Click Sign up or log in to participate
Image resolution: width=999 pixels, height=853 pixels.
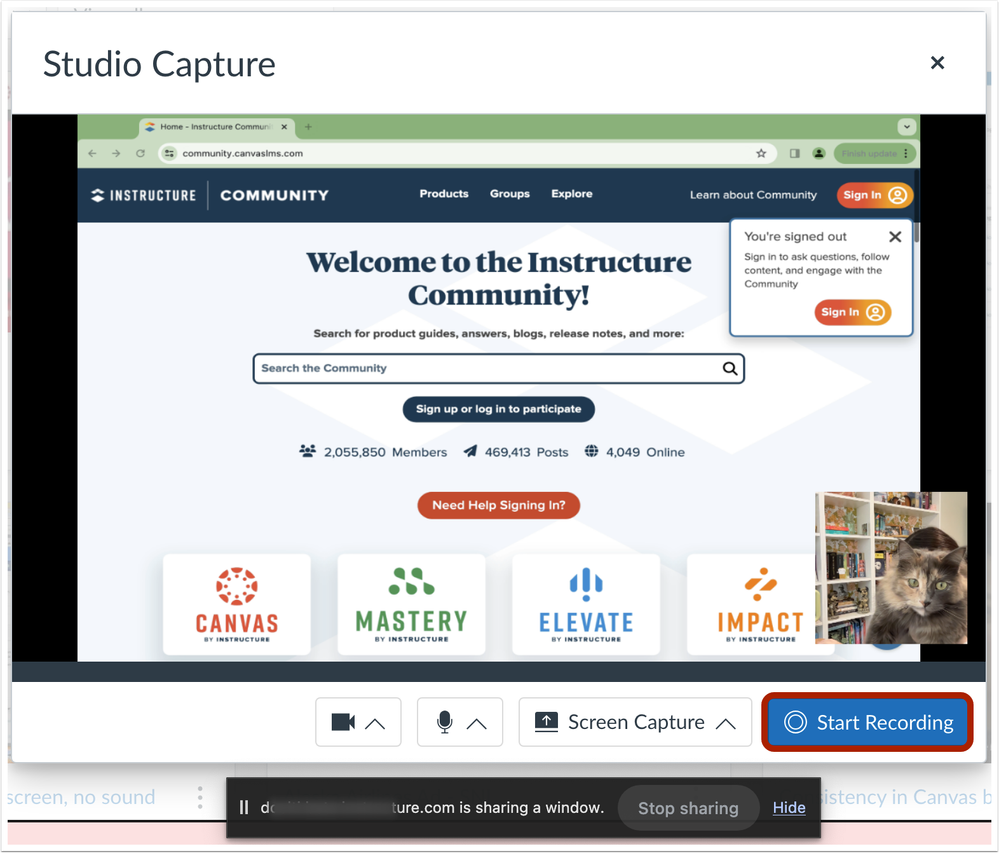click(x=499, y=409)
